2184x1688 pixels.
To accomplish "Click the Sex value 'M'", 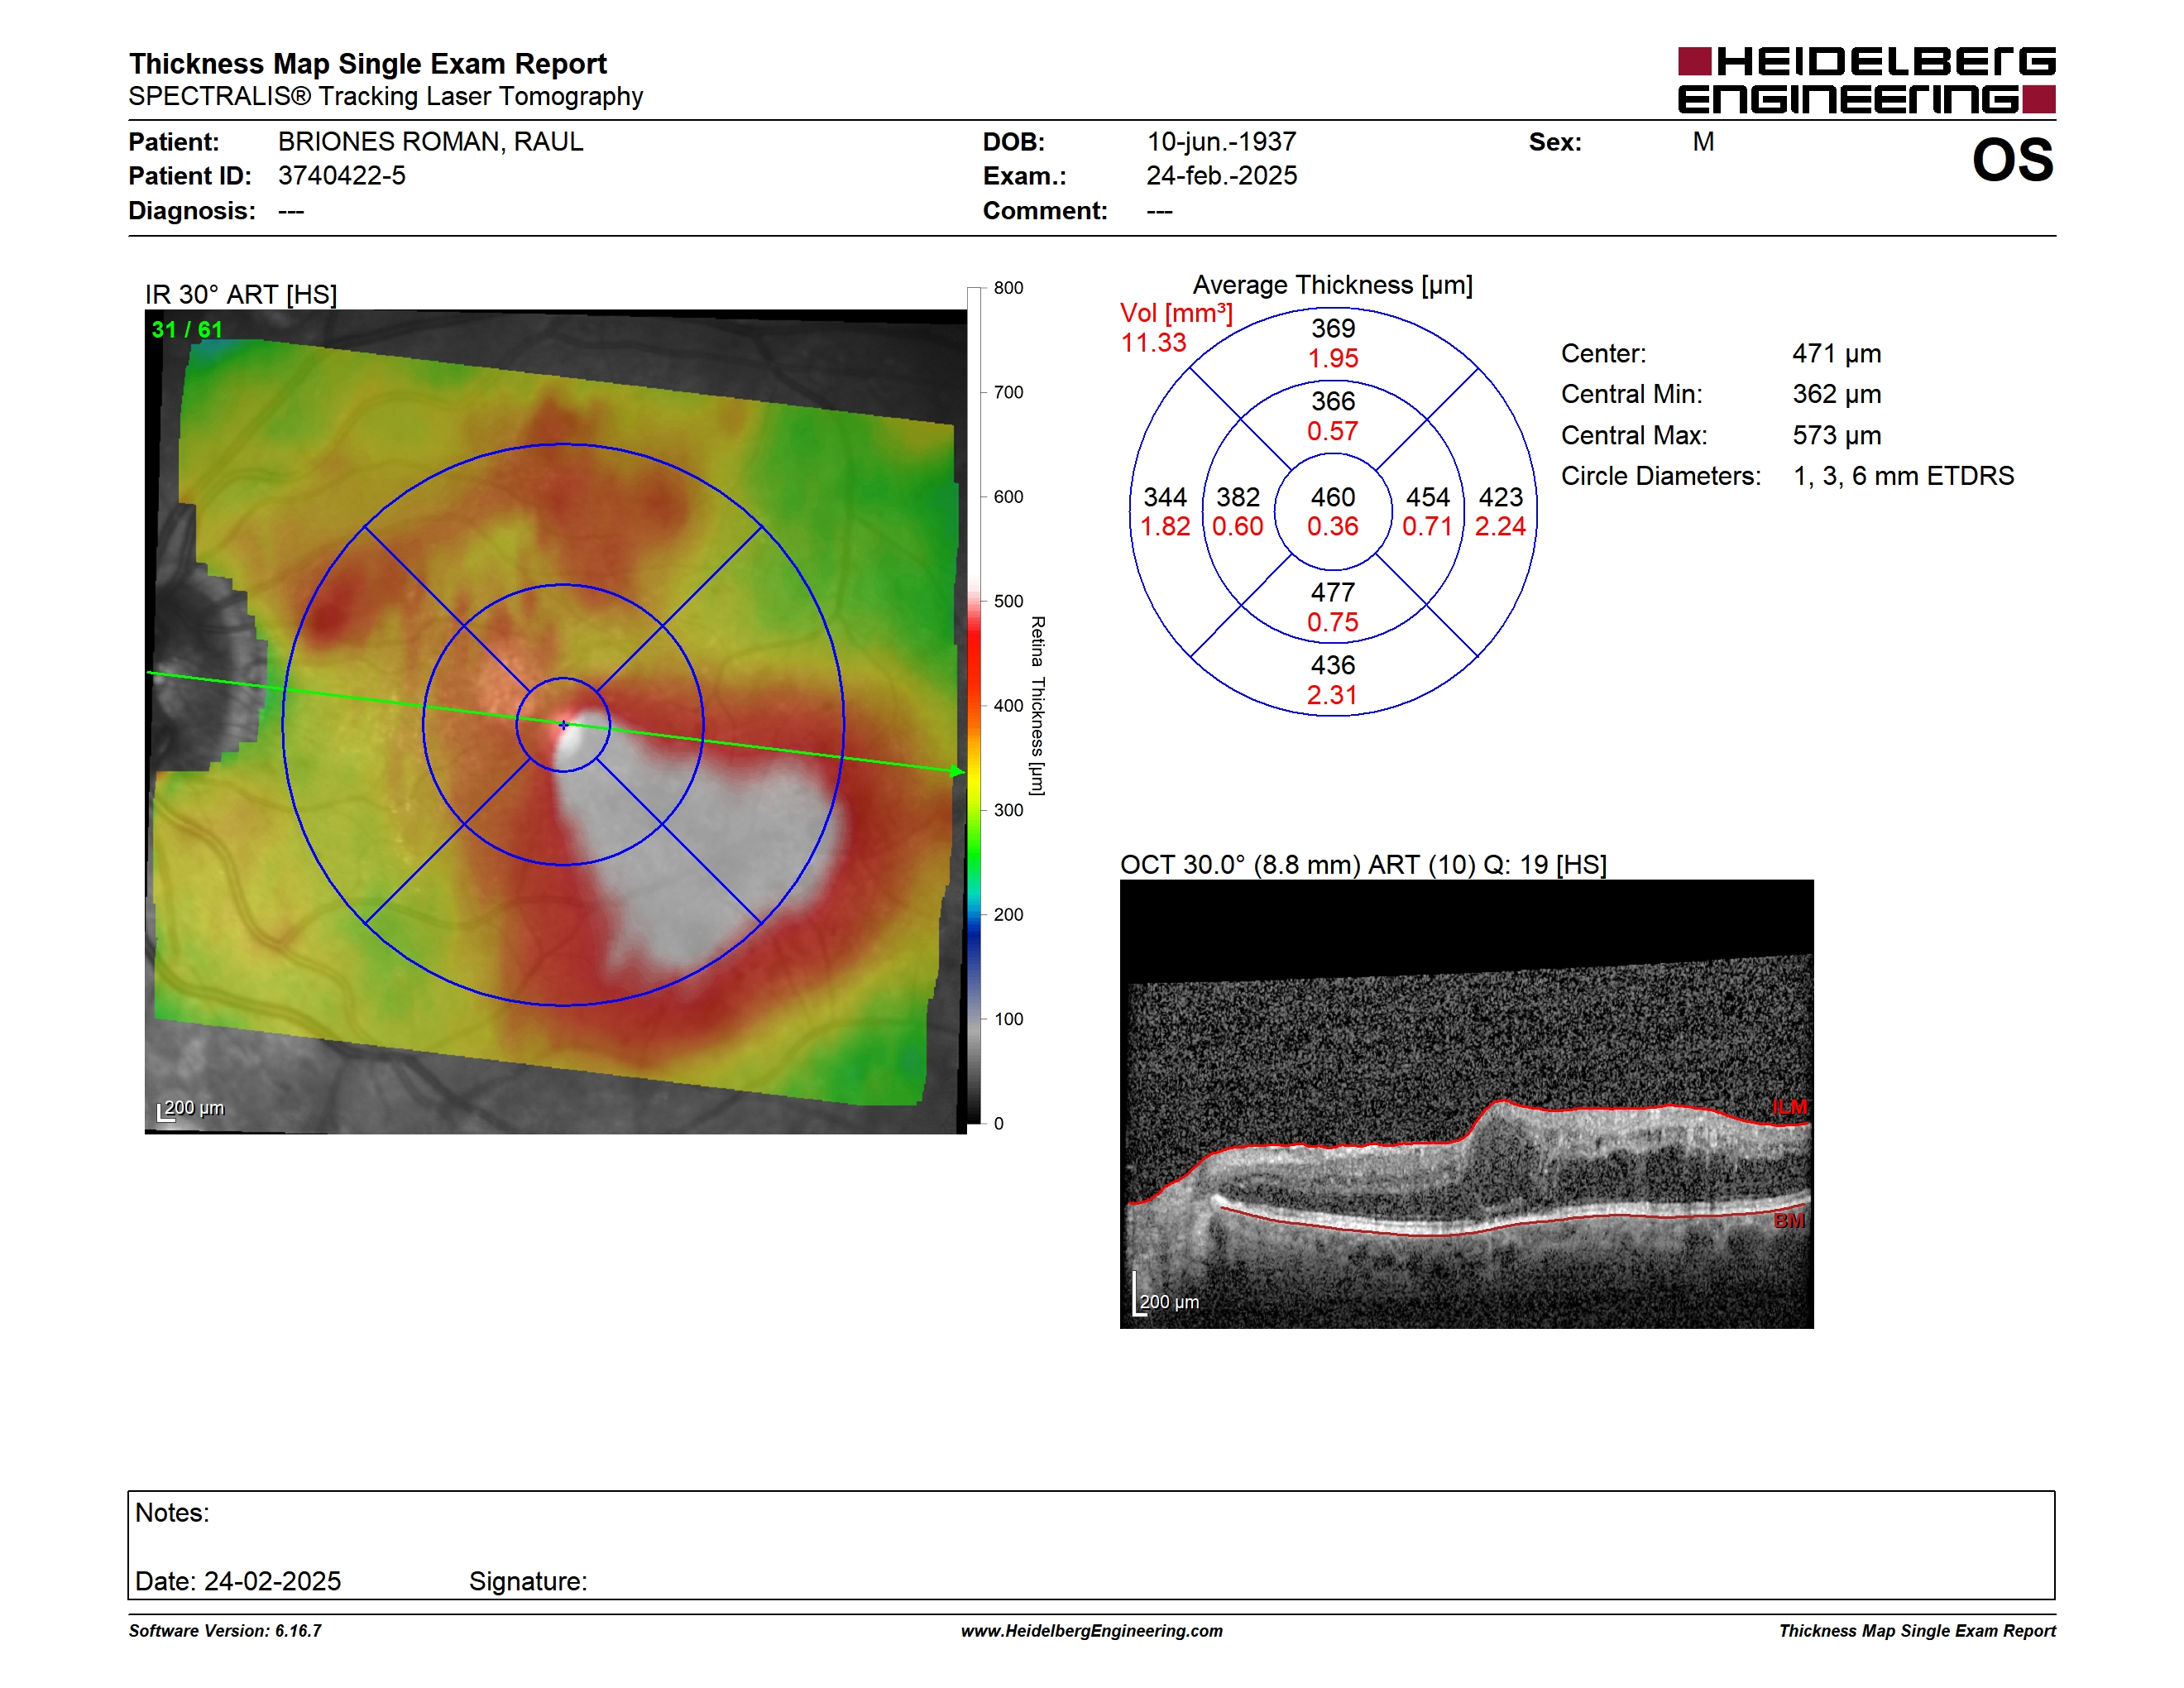I will click(x=1703, y=142).
